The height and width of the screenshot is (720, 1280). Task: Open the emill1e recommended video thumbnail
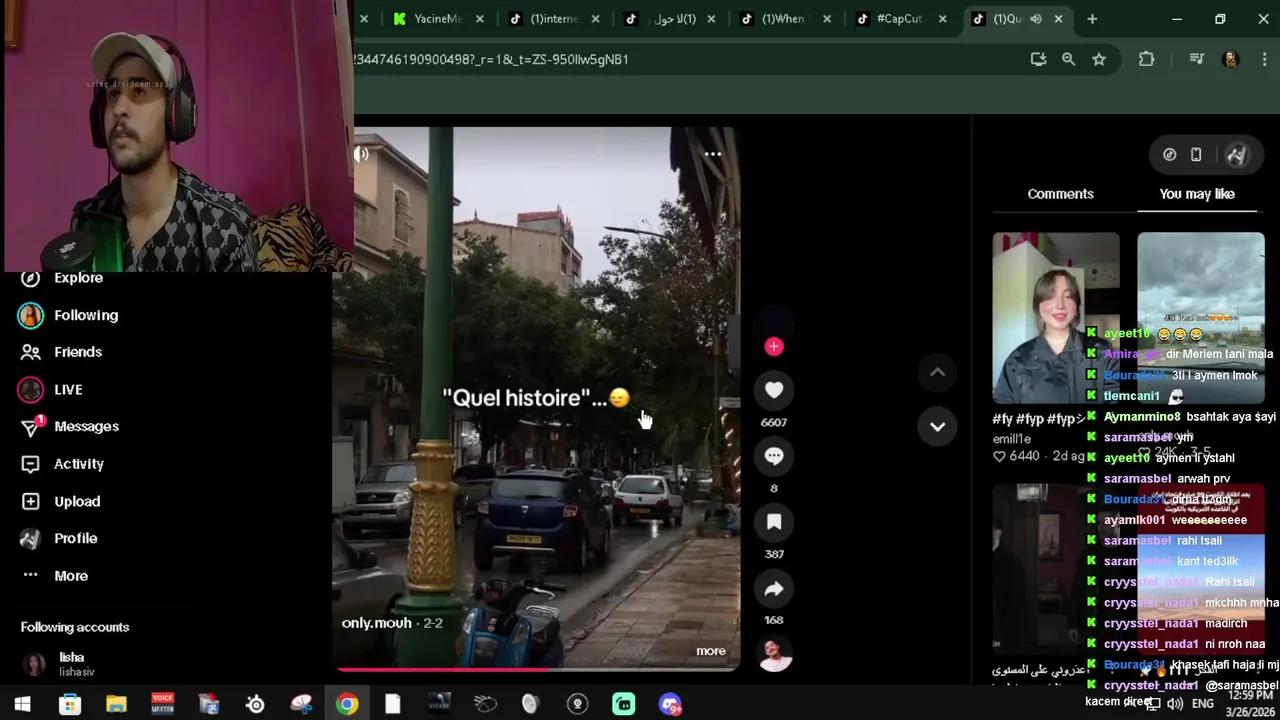tap(1056, 318)
